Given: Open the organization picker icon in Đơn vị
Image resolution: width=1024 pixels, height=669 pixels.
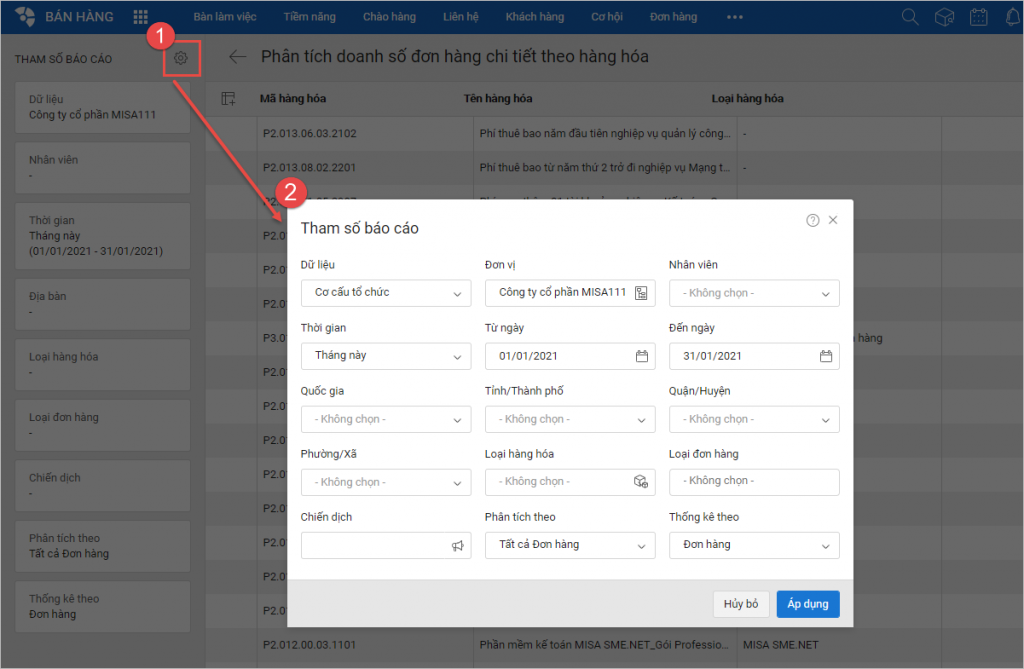Looking at the screenshot, I should tap(641, 293).
